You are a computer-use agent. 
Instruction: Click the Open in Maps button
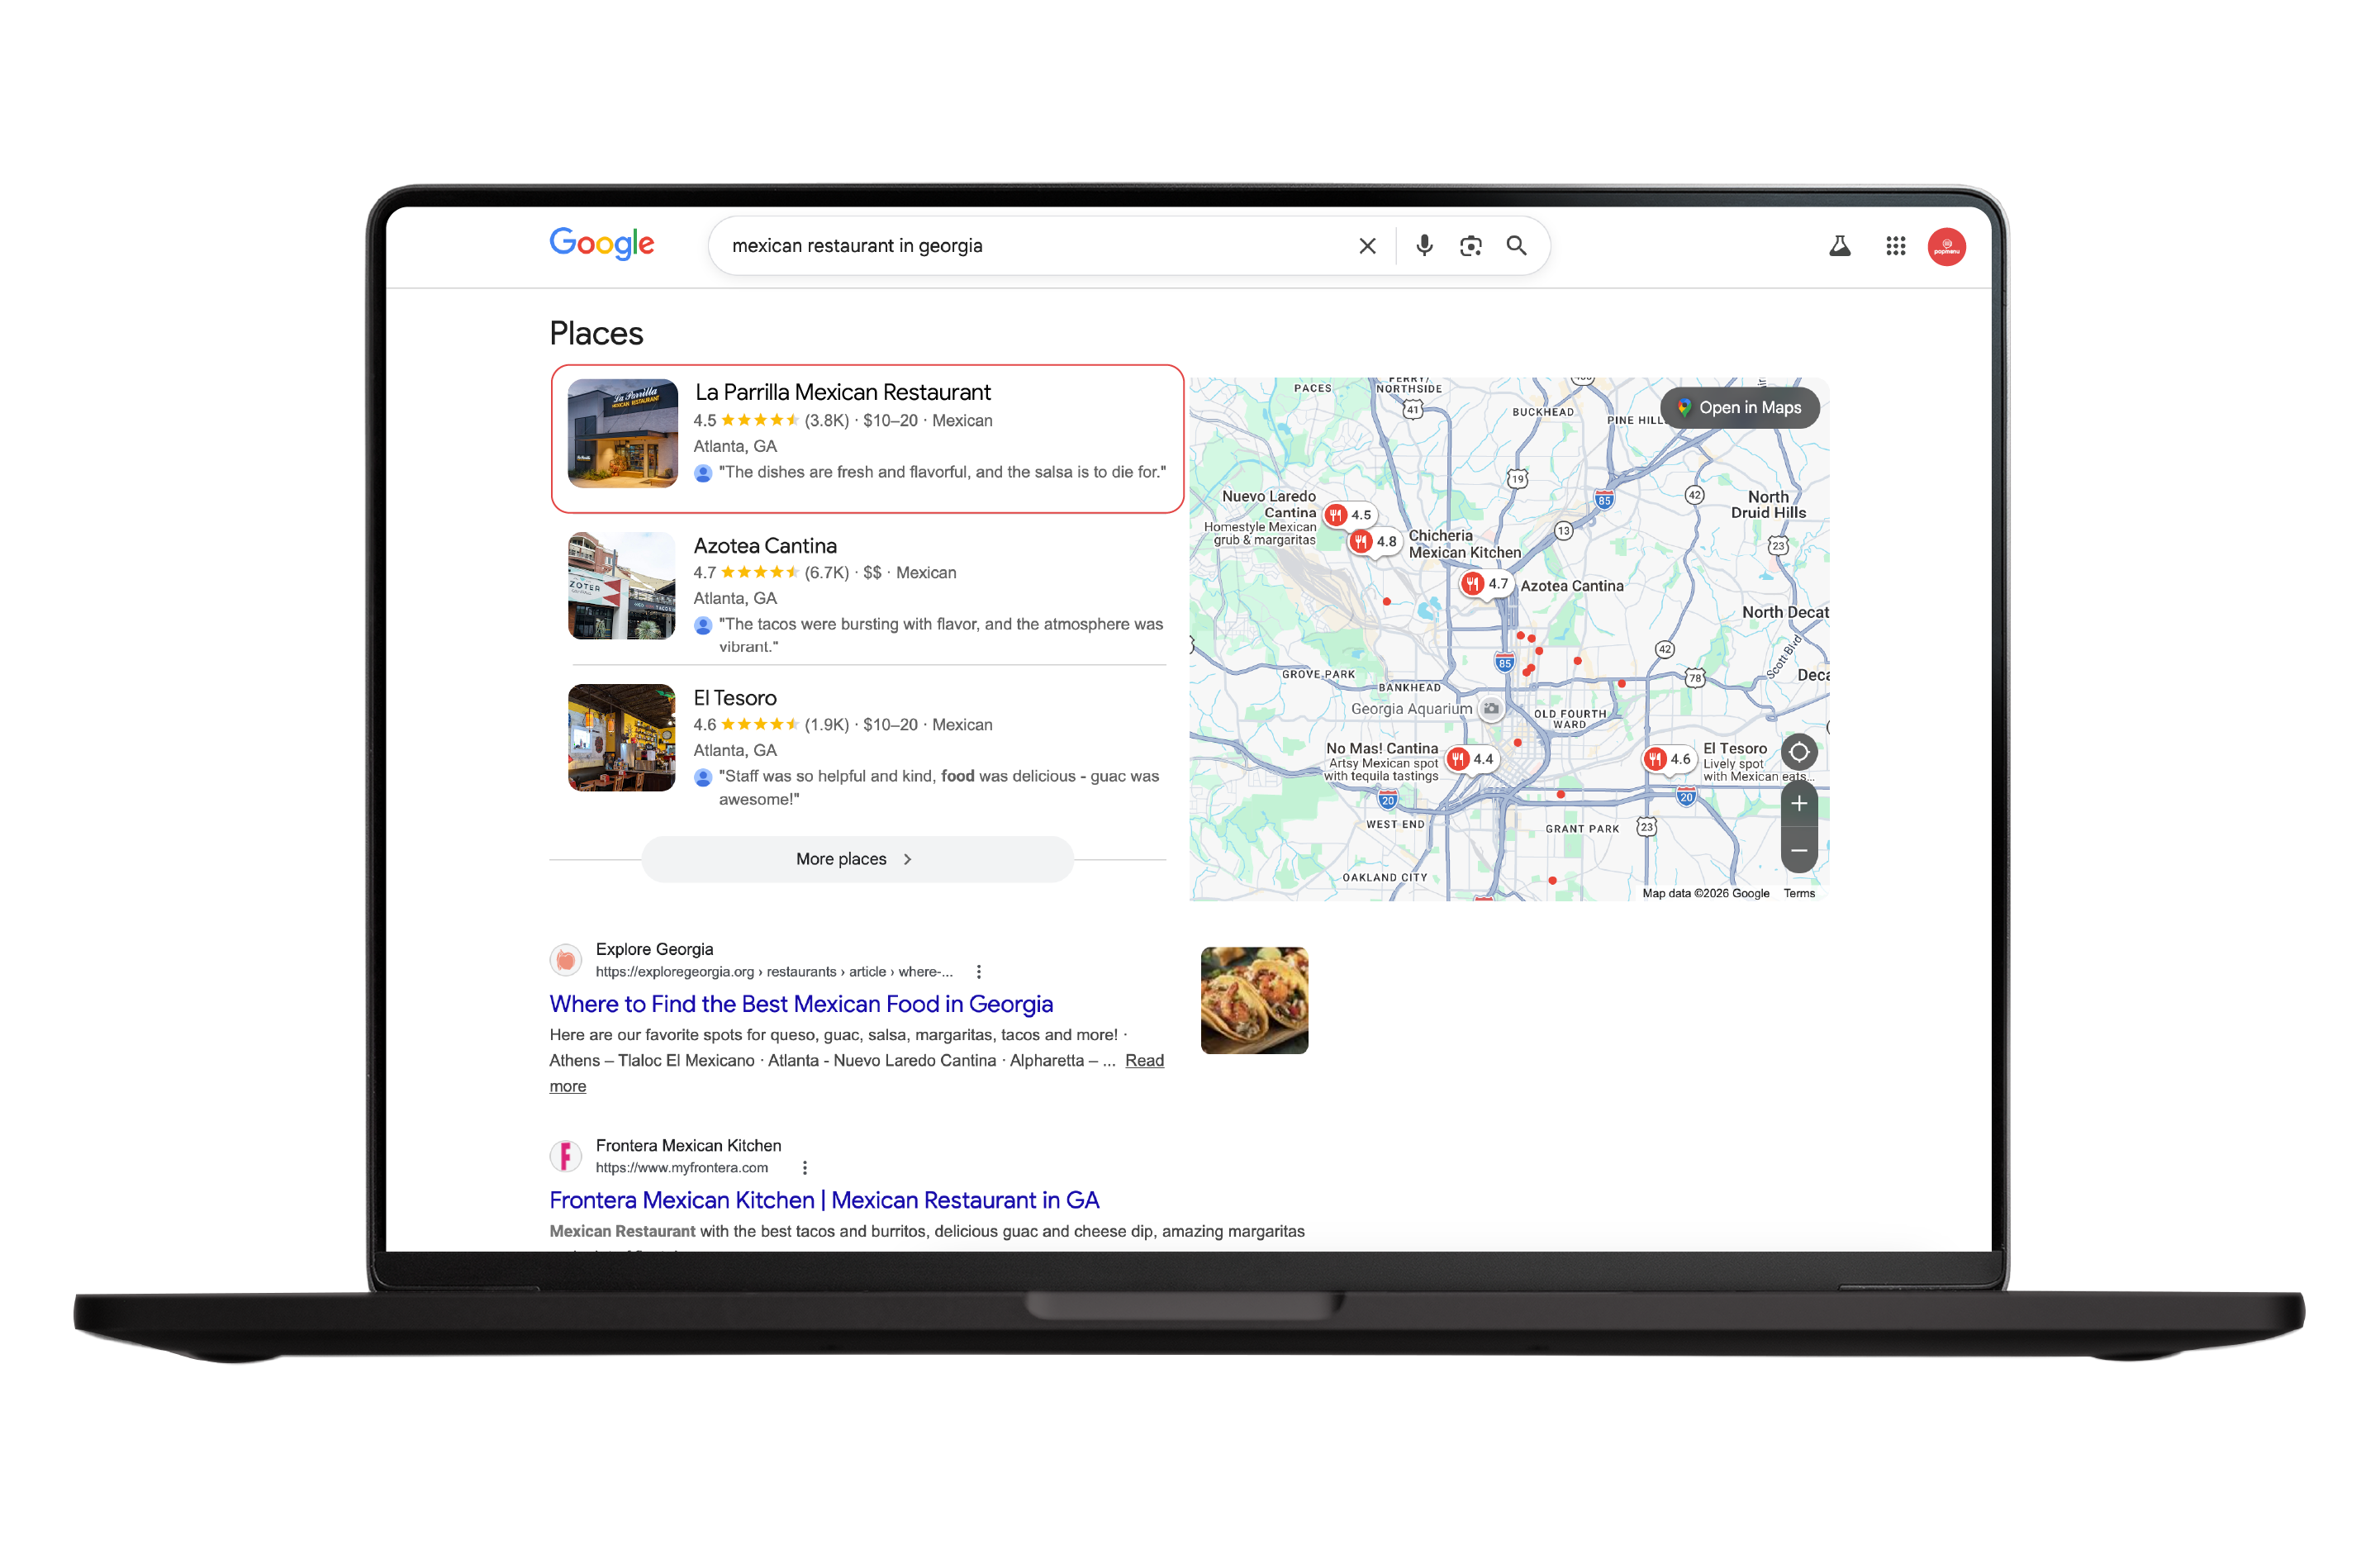[1740, 407]
